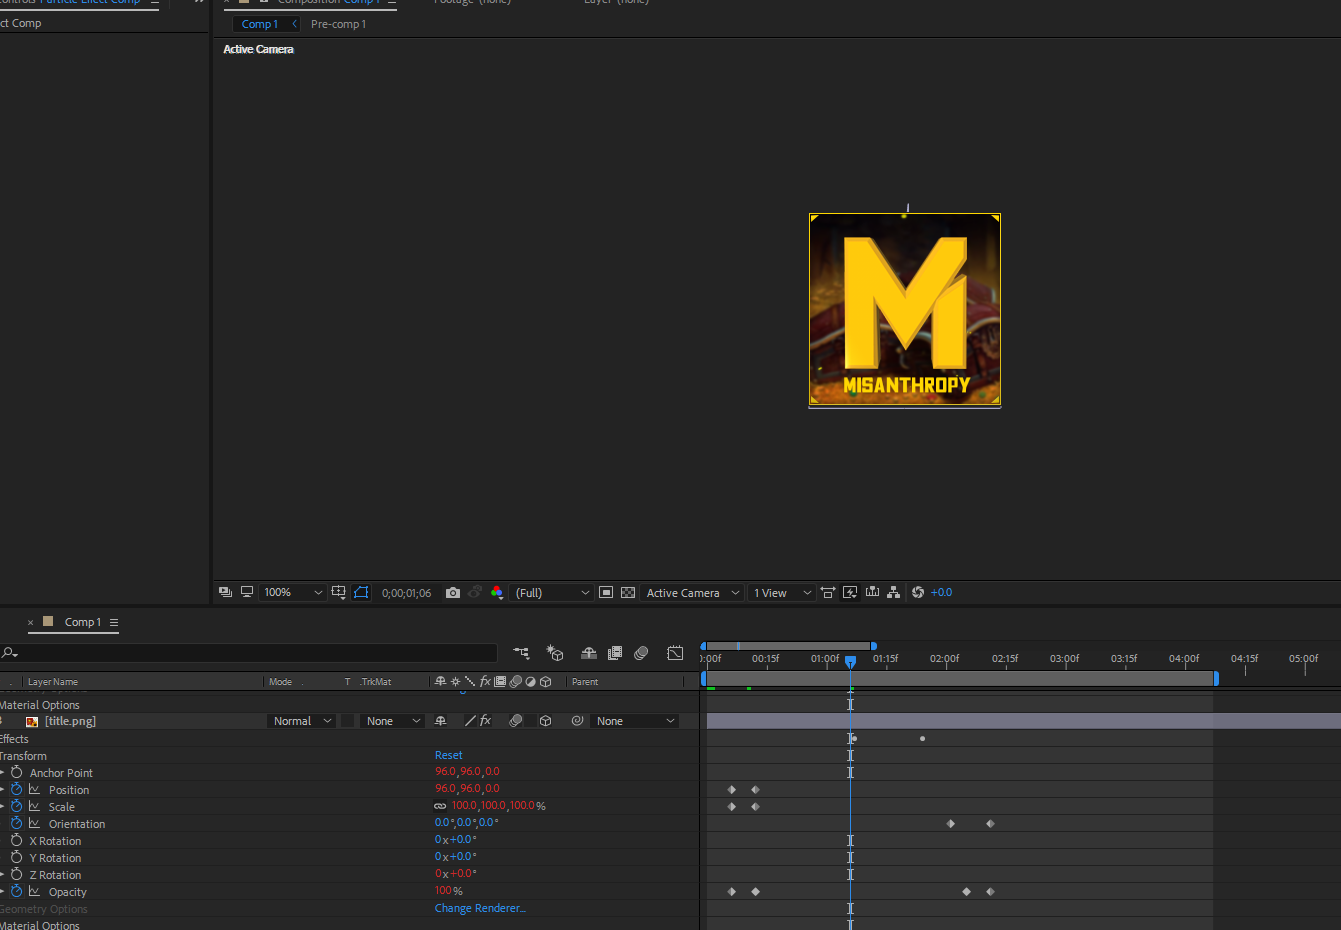
Task: Enable the Y Rotation stopwatch
Action: (x=16, y=857)
